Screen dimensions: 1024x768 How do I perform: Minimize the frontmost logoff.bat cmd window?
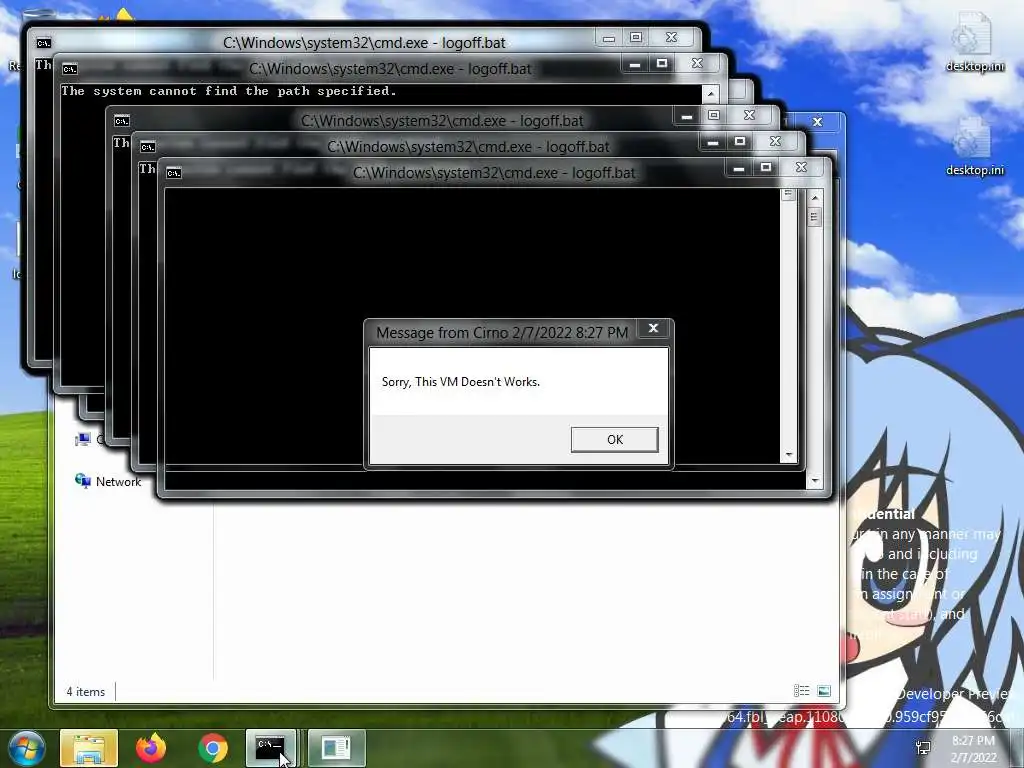tap(739, 168)
